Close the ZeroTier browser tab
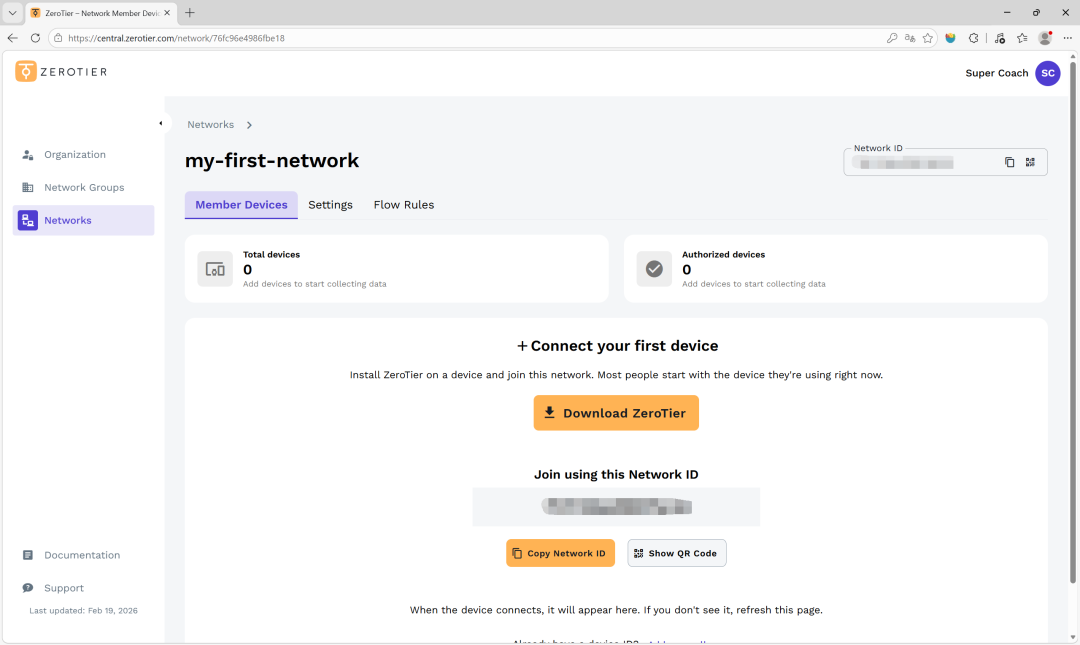 pyautogui.click(x=167, y=12)
